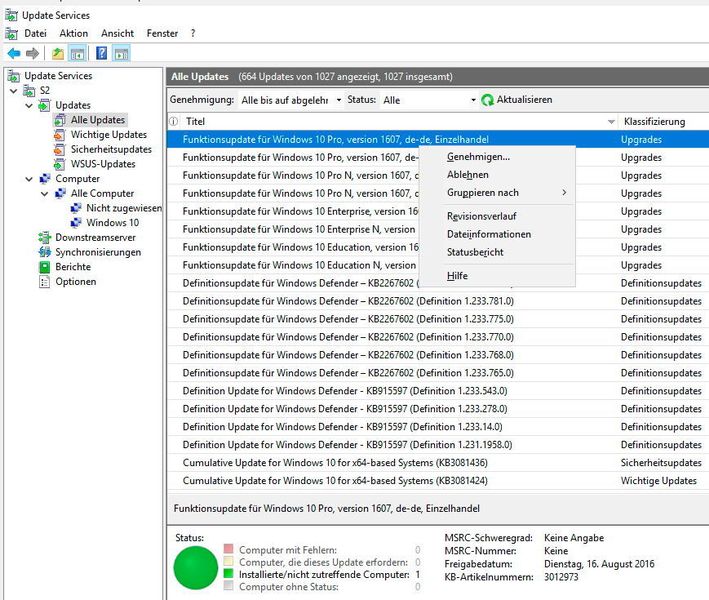Toggle the show/hide console tree toolbar icon
This screenshot has width=709, height=600.
77,54
